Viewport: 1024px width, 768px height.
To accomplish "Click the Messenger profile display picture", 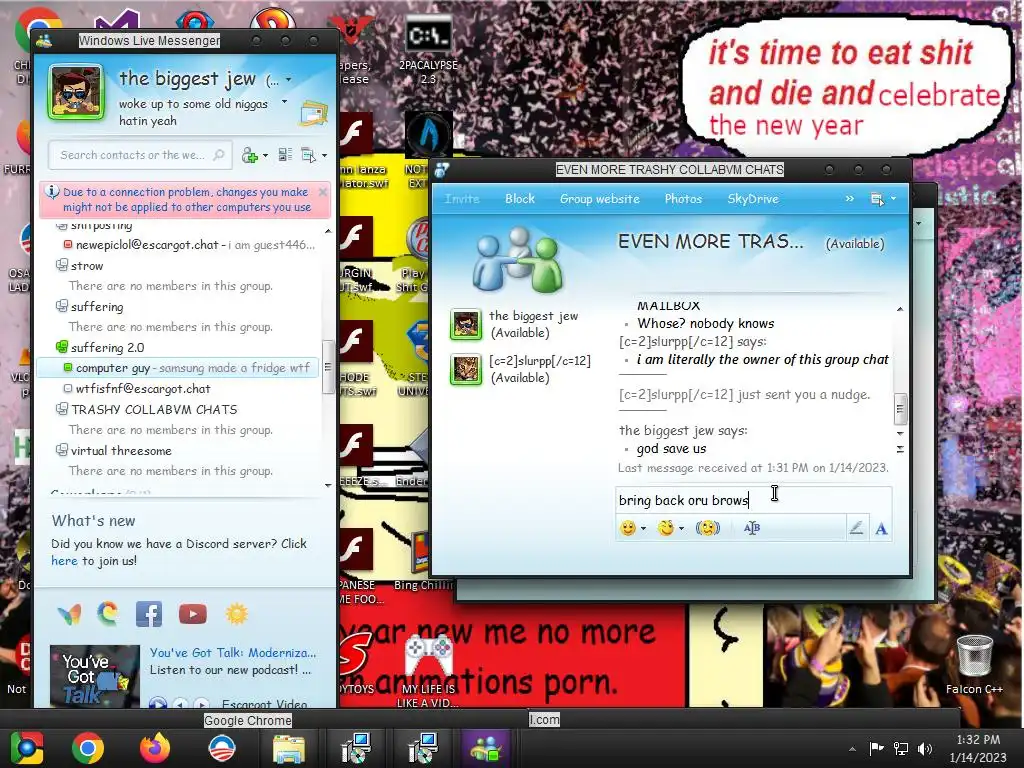I will tap(76, 92).
